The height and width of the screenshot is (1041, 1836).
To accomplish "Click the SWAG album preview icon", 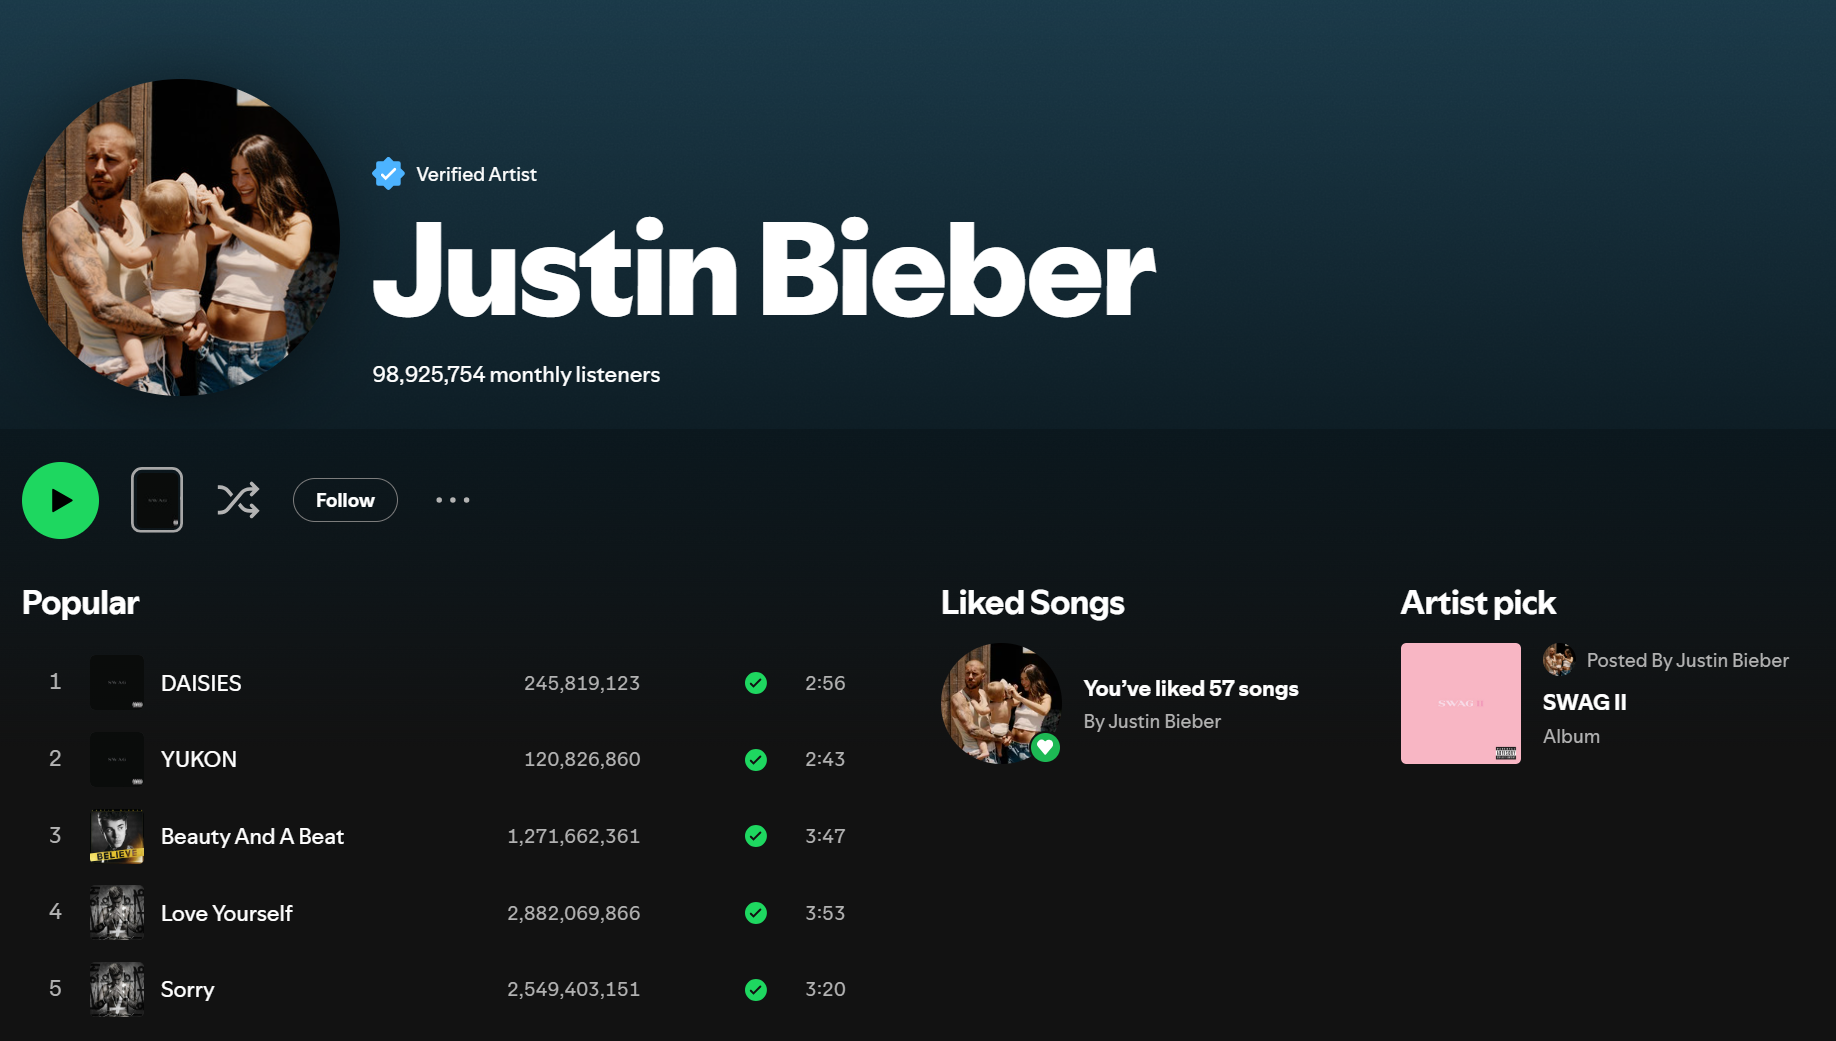I will click(x=157, y=500).
